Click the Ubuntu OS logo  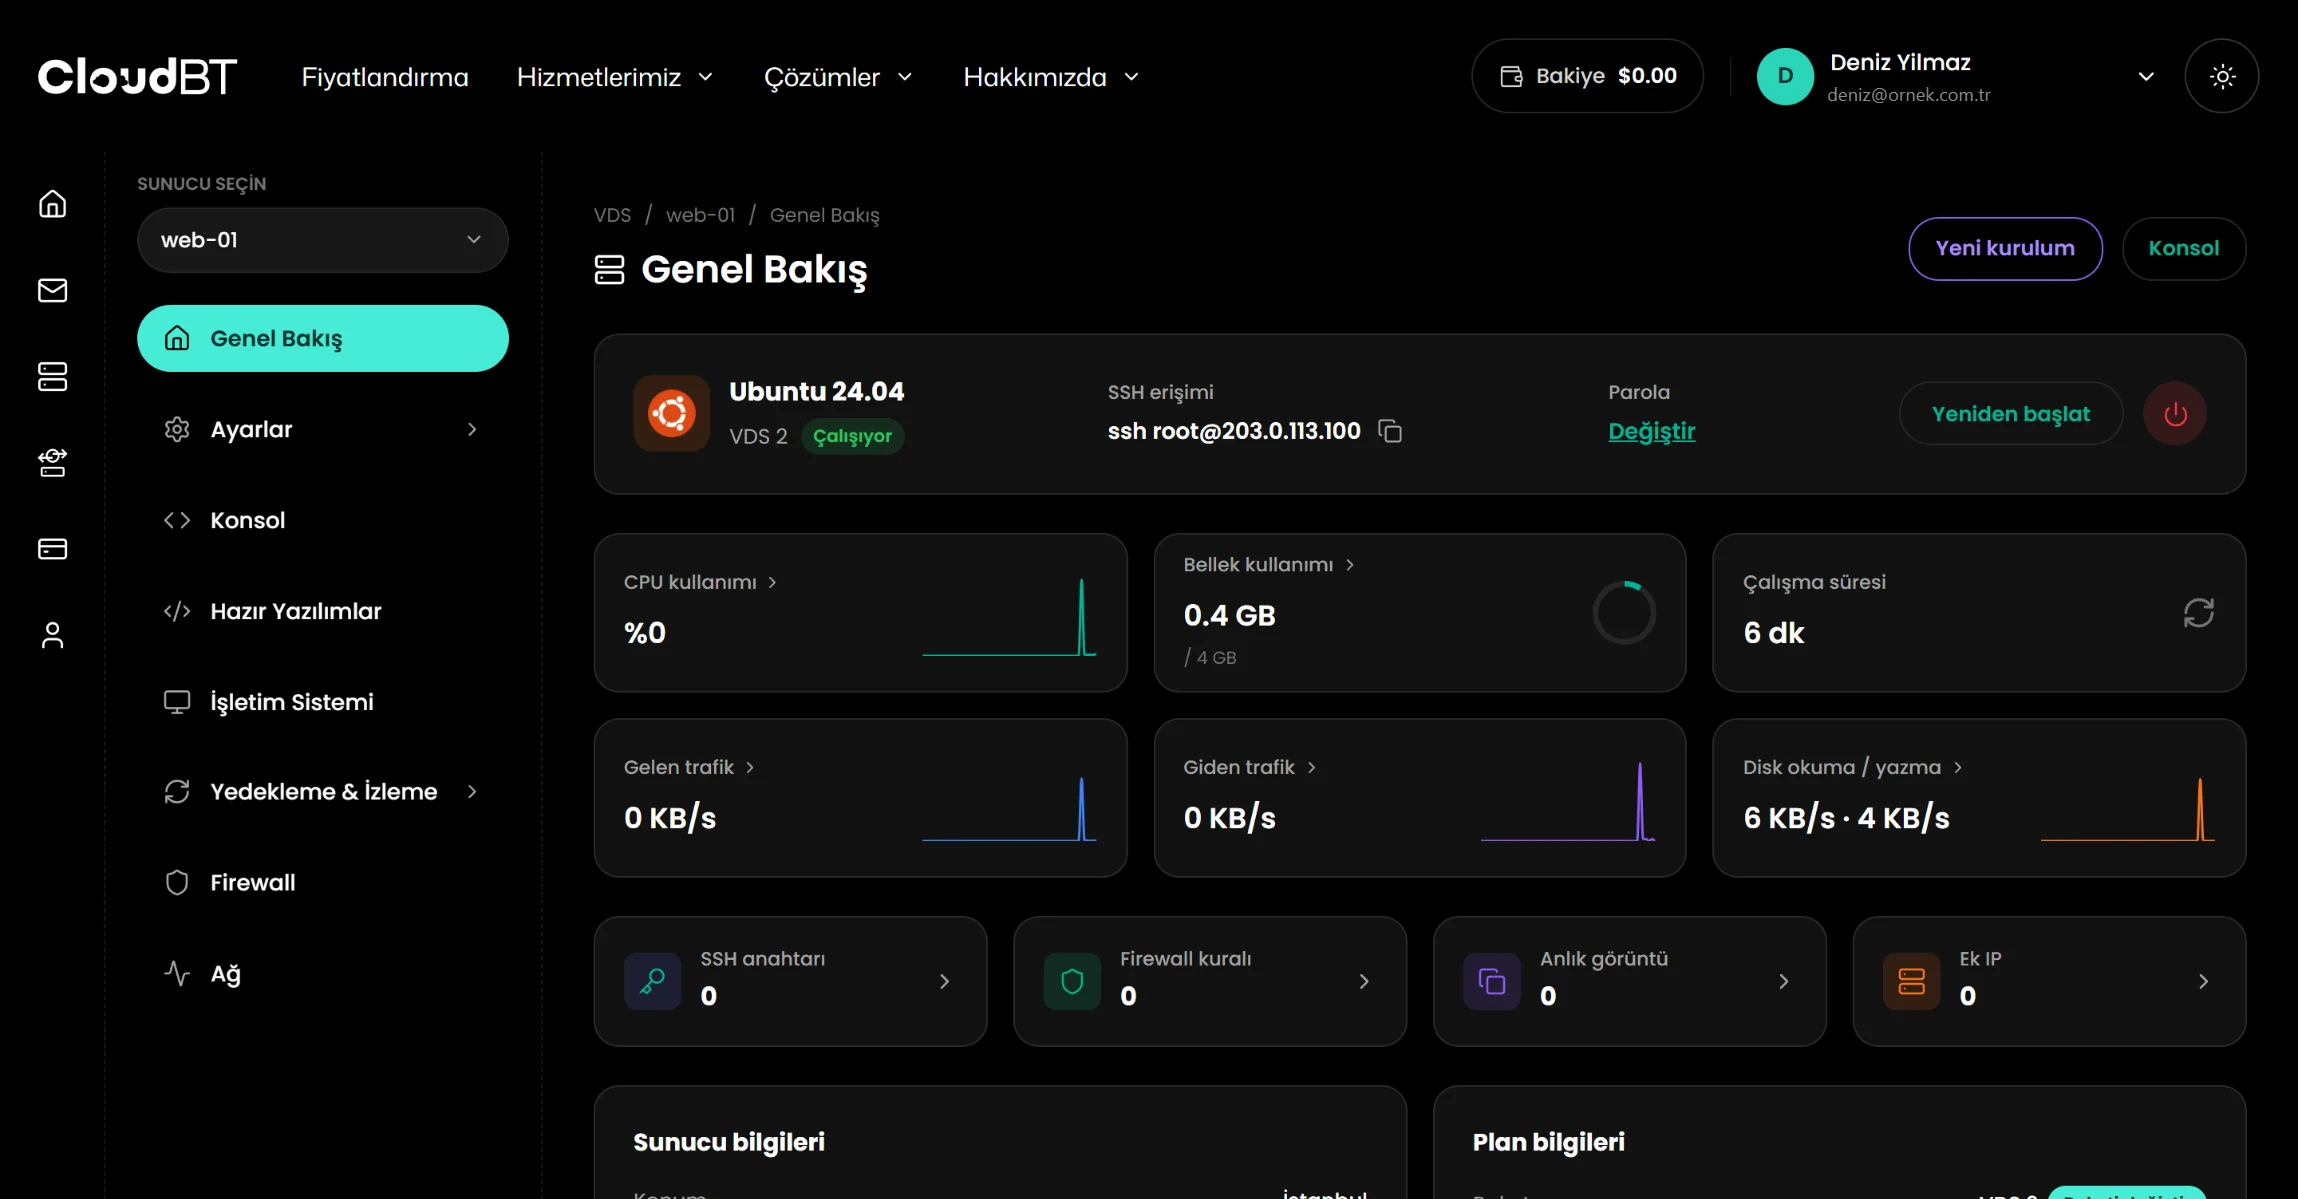pos(672,413)
